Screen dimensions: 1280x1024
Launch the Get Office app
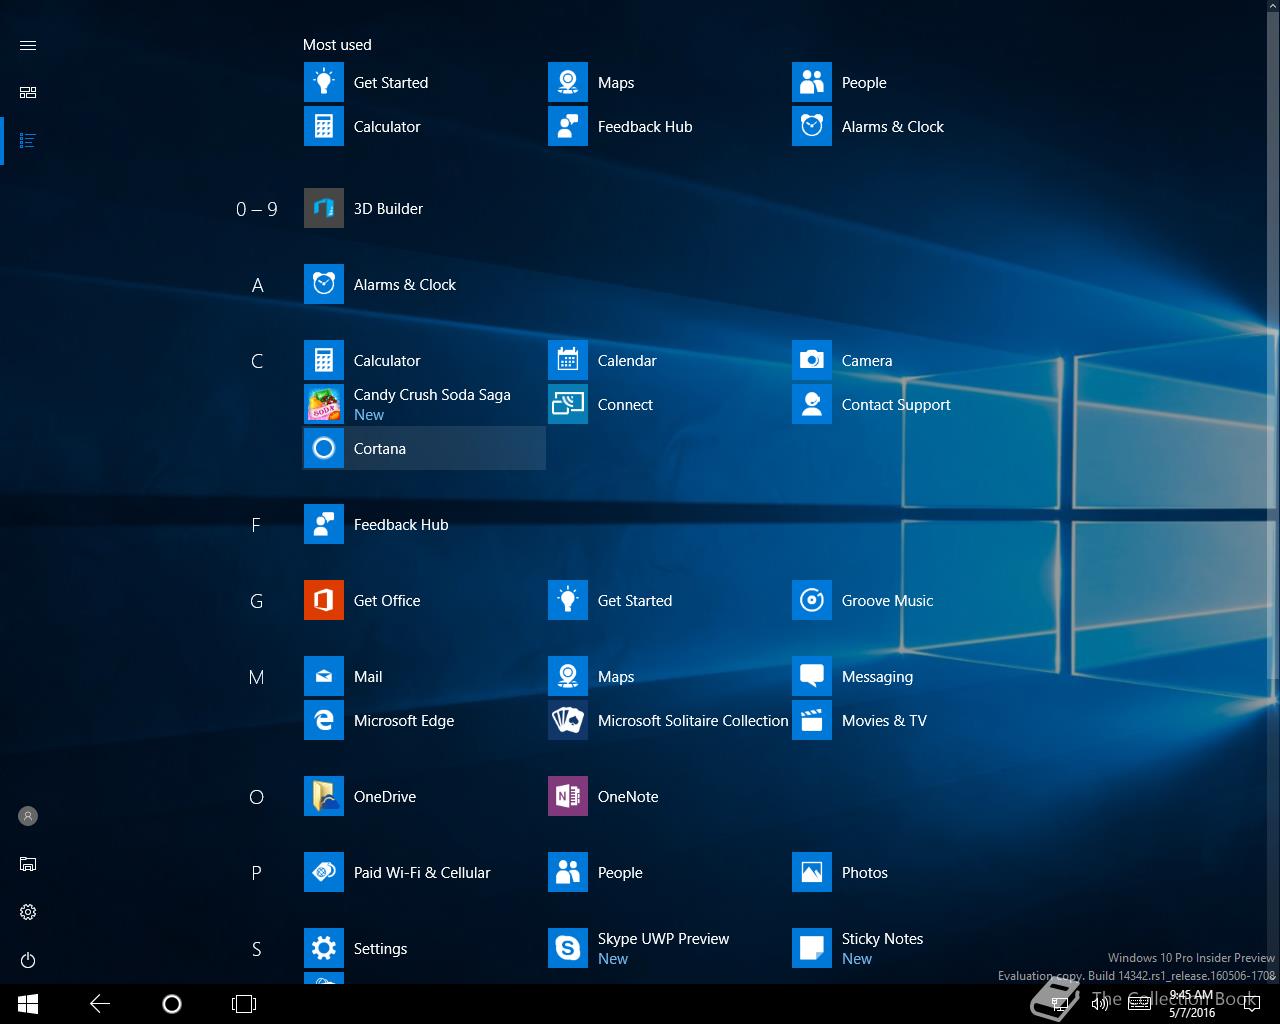(424, 600)
